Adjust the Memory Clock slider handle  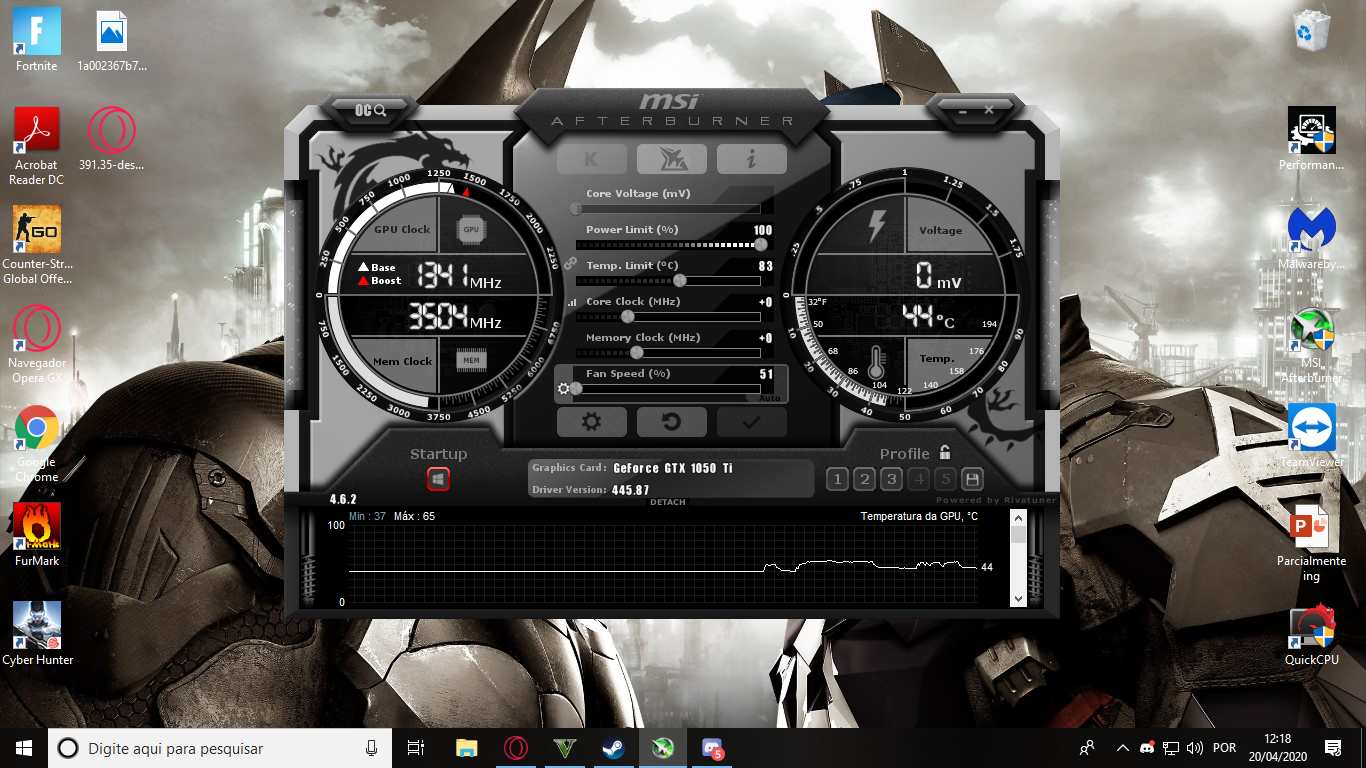tap(636, 353)
